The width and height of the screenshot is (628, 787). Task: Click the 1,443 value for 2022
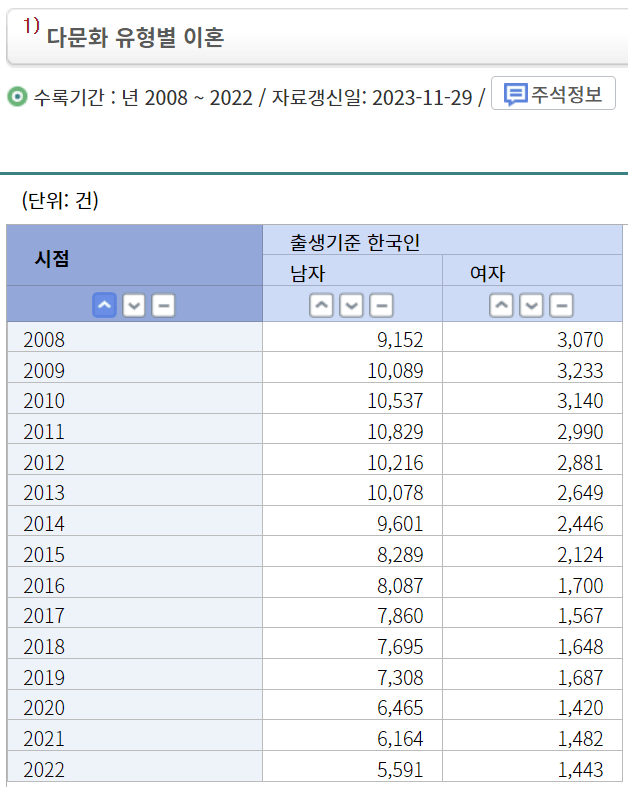coord(580,770)
